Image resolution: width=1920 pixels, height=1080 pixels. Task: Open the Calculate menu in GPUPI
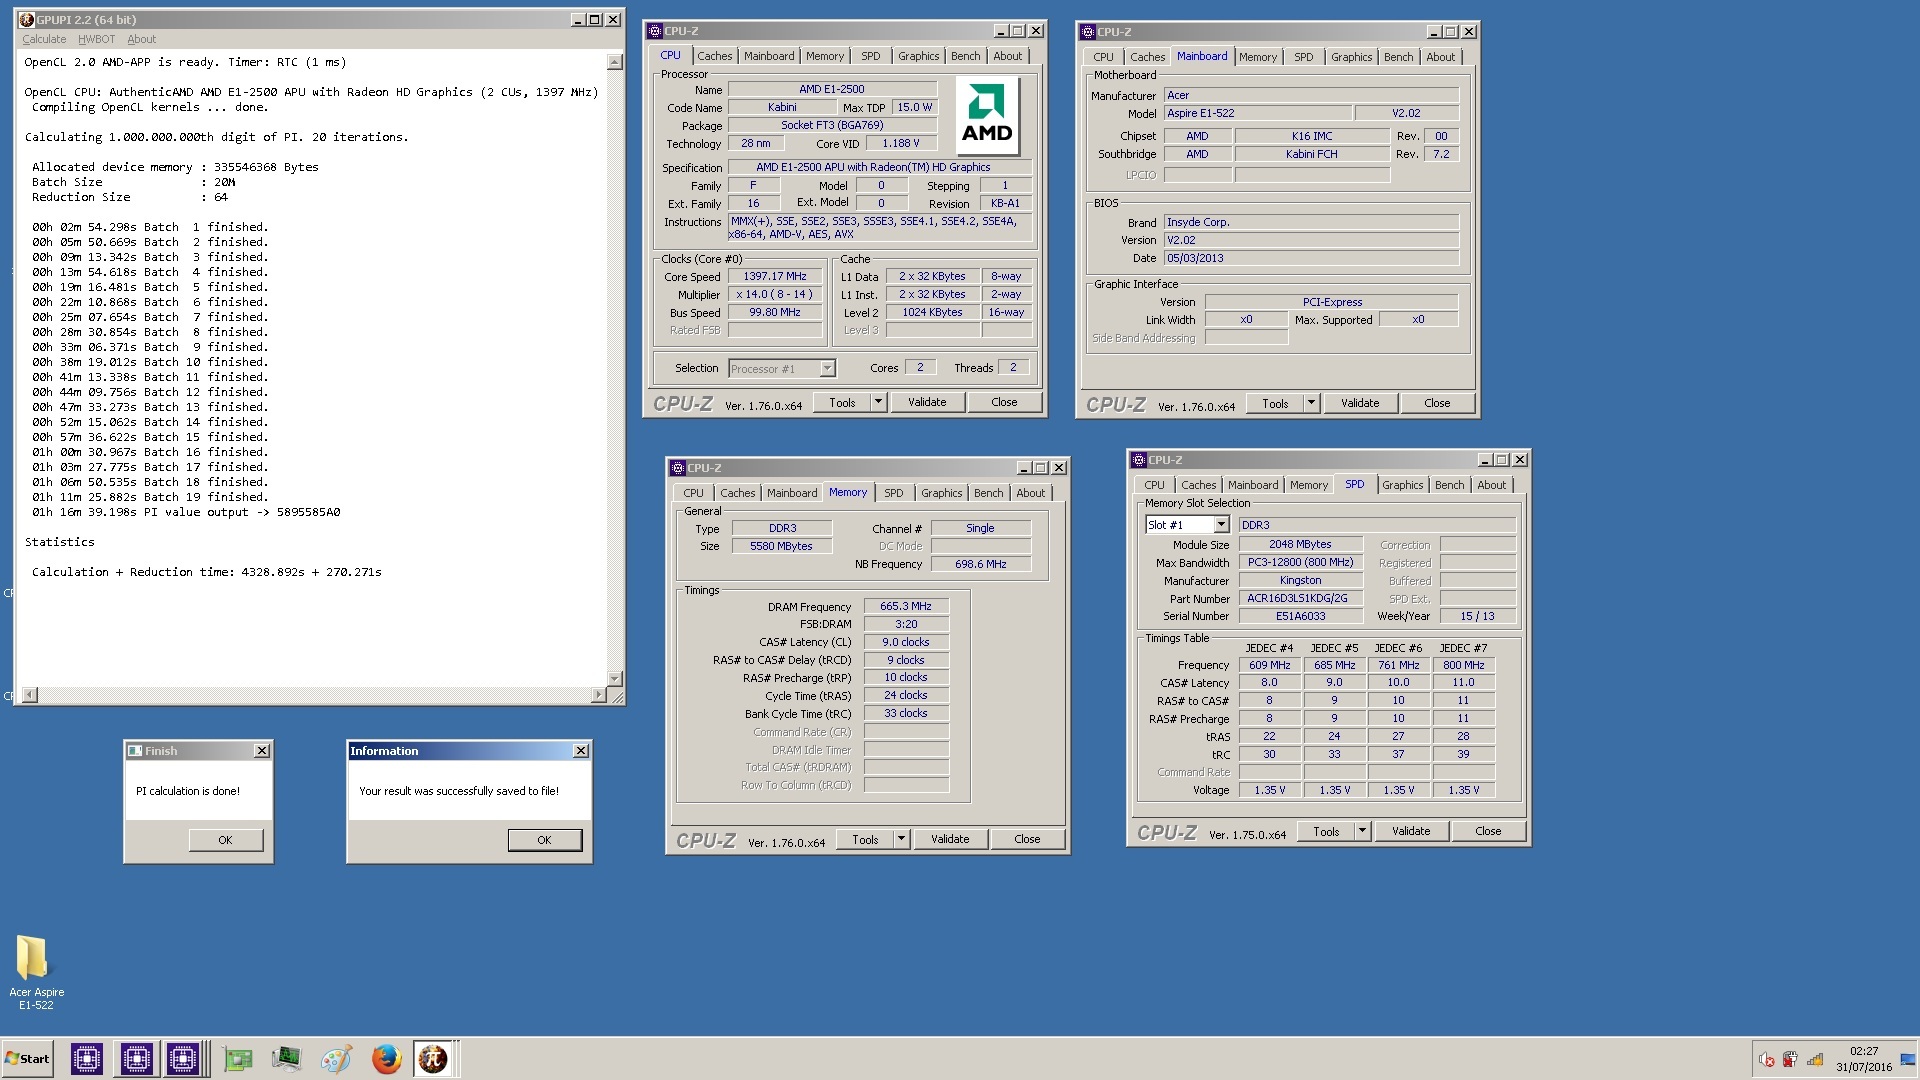[x=44, y=40]
